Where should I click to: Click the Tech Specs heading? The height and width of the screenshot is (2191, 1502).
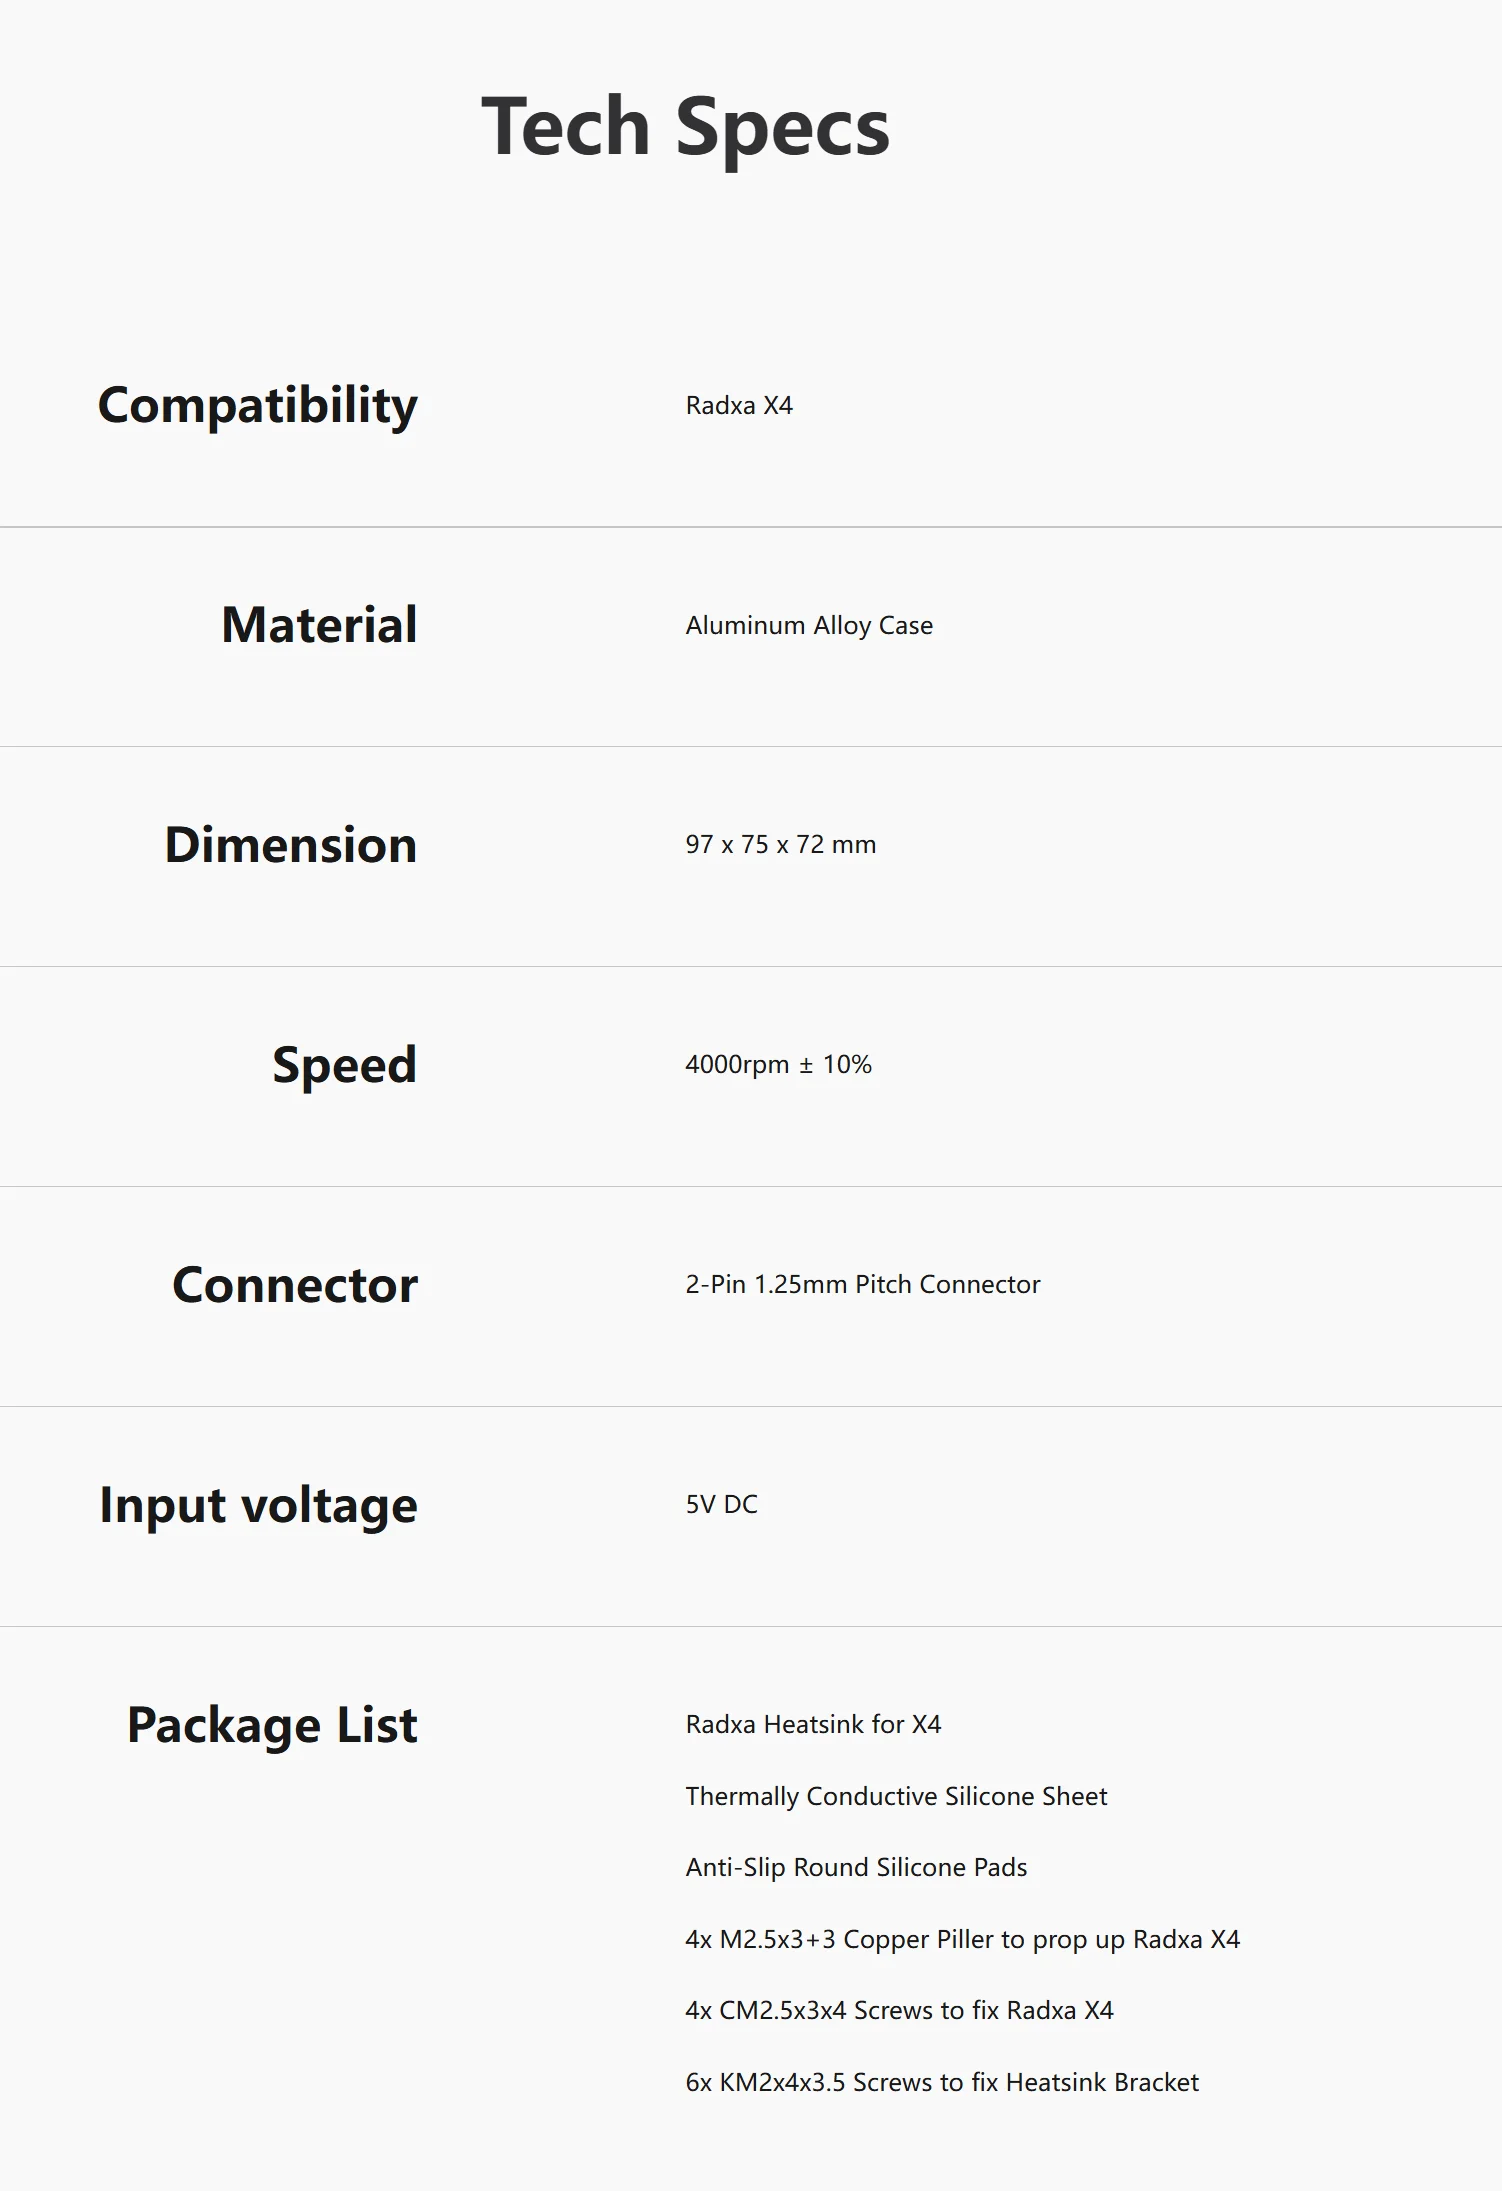click(x=685, y=127)
